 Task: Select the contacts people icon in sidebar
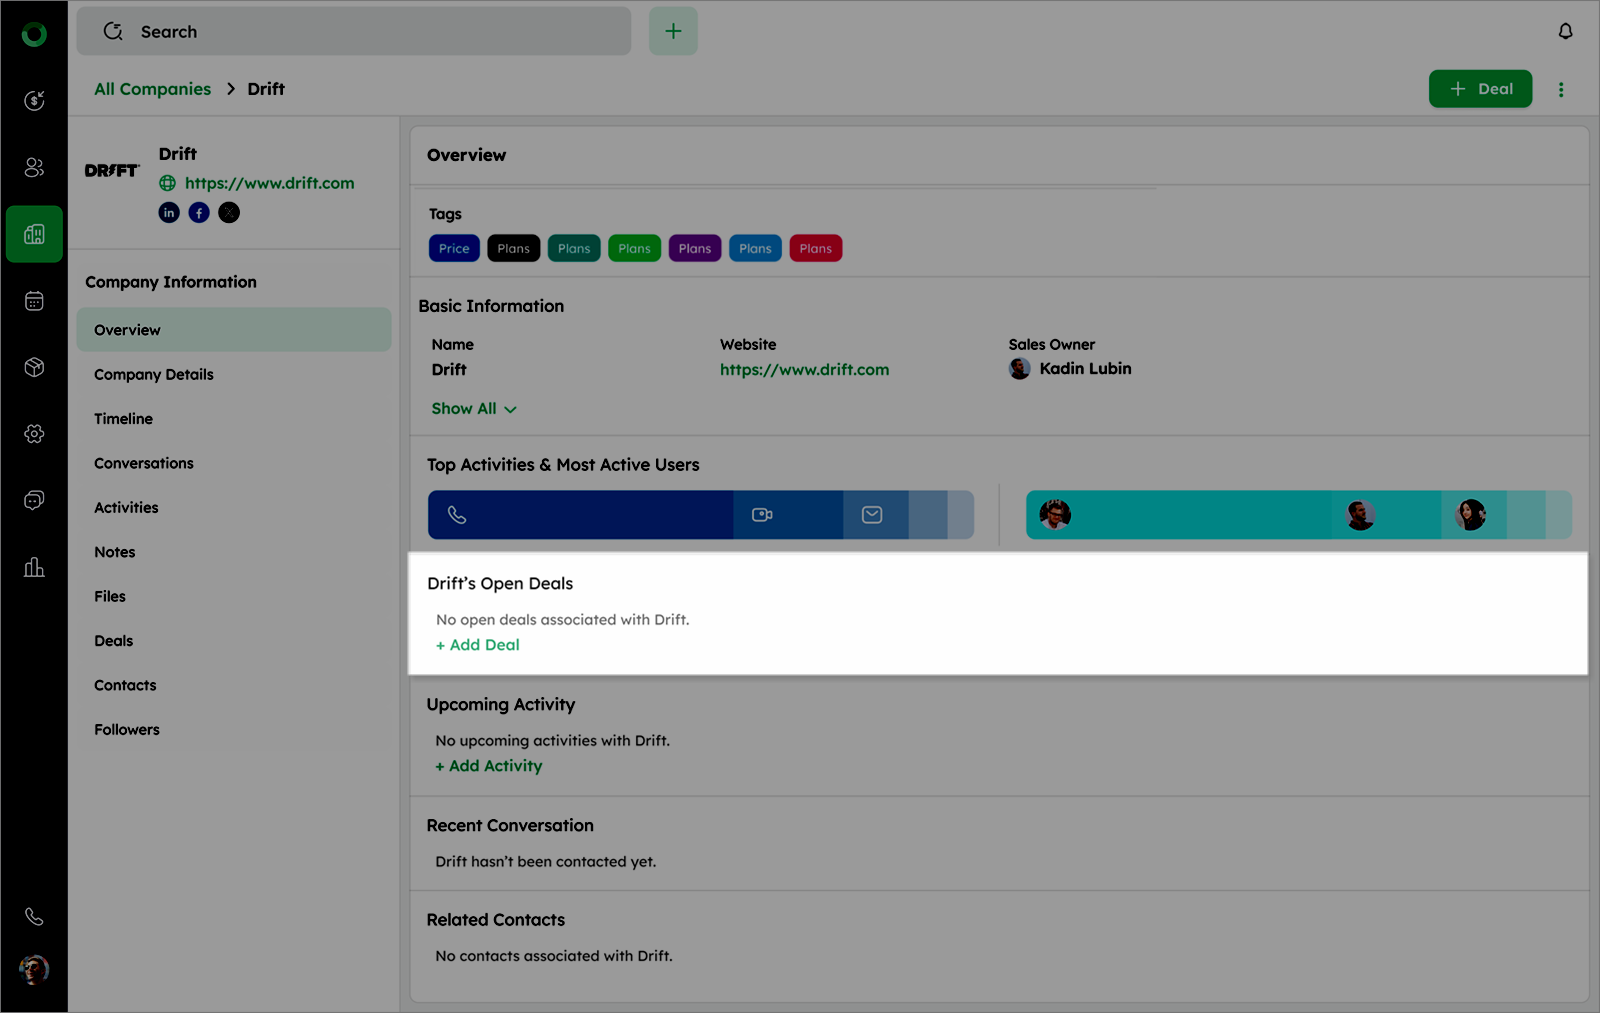pyautogui.click(x=34, y=168)
